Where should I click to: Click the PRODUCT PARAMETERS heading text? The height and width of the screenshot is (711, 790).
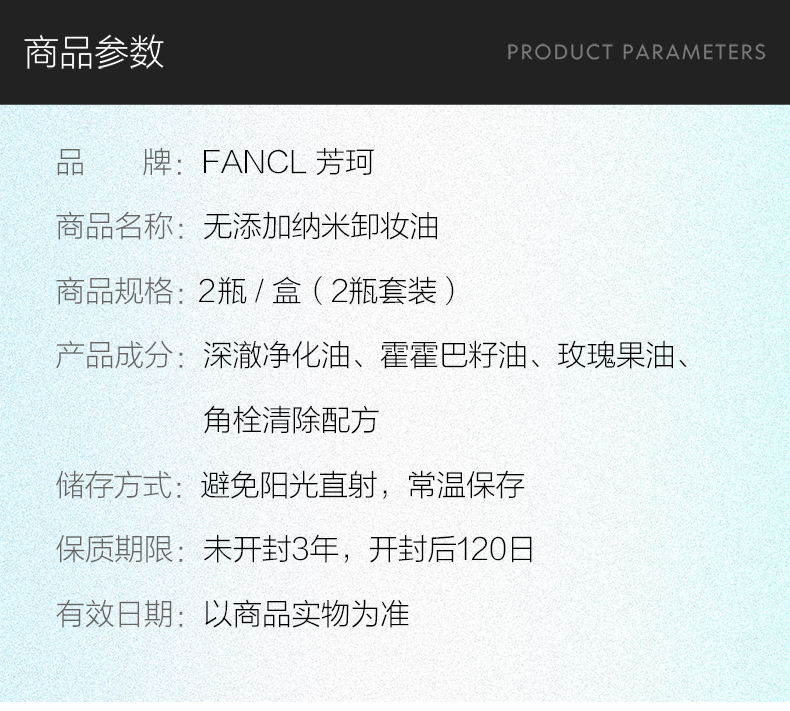click(636, 52)
